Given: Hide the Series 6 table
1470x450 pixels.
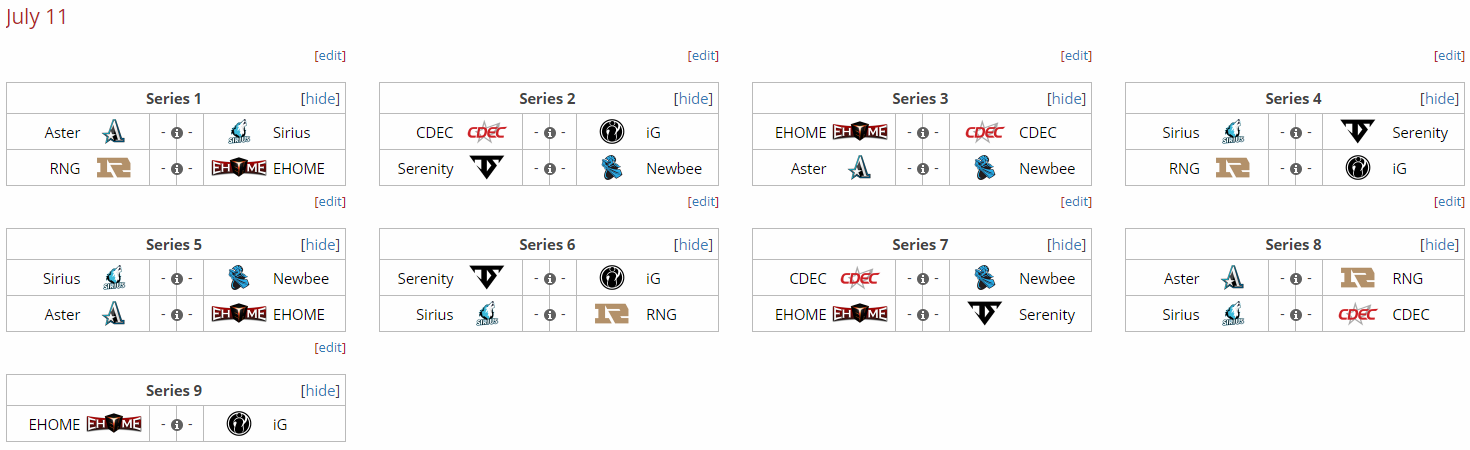Looking at the screenshot, I should (693, 244).
